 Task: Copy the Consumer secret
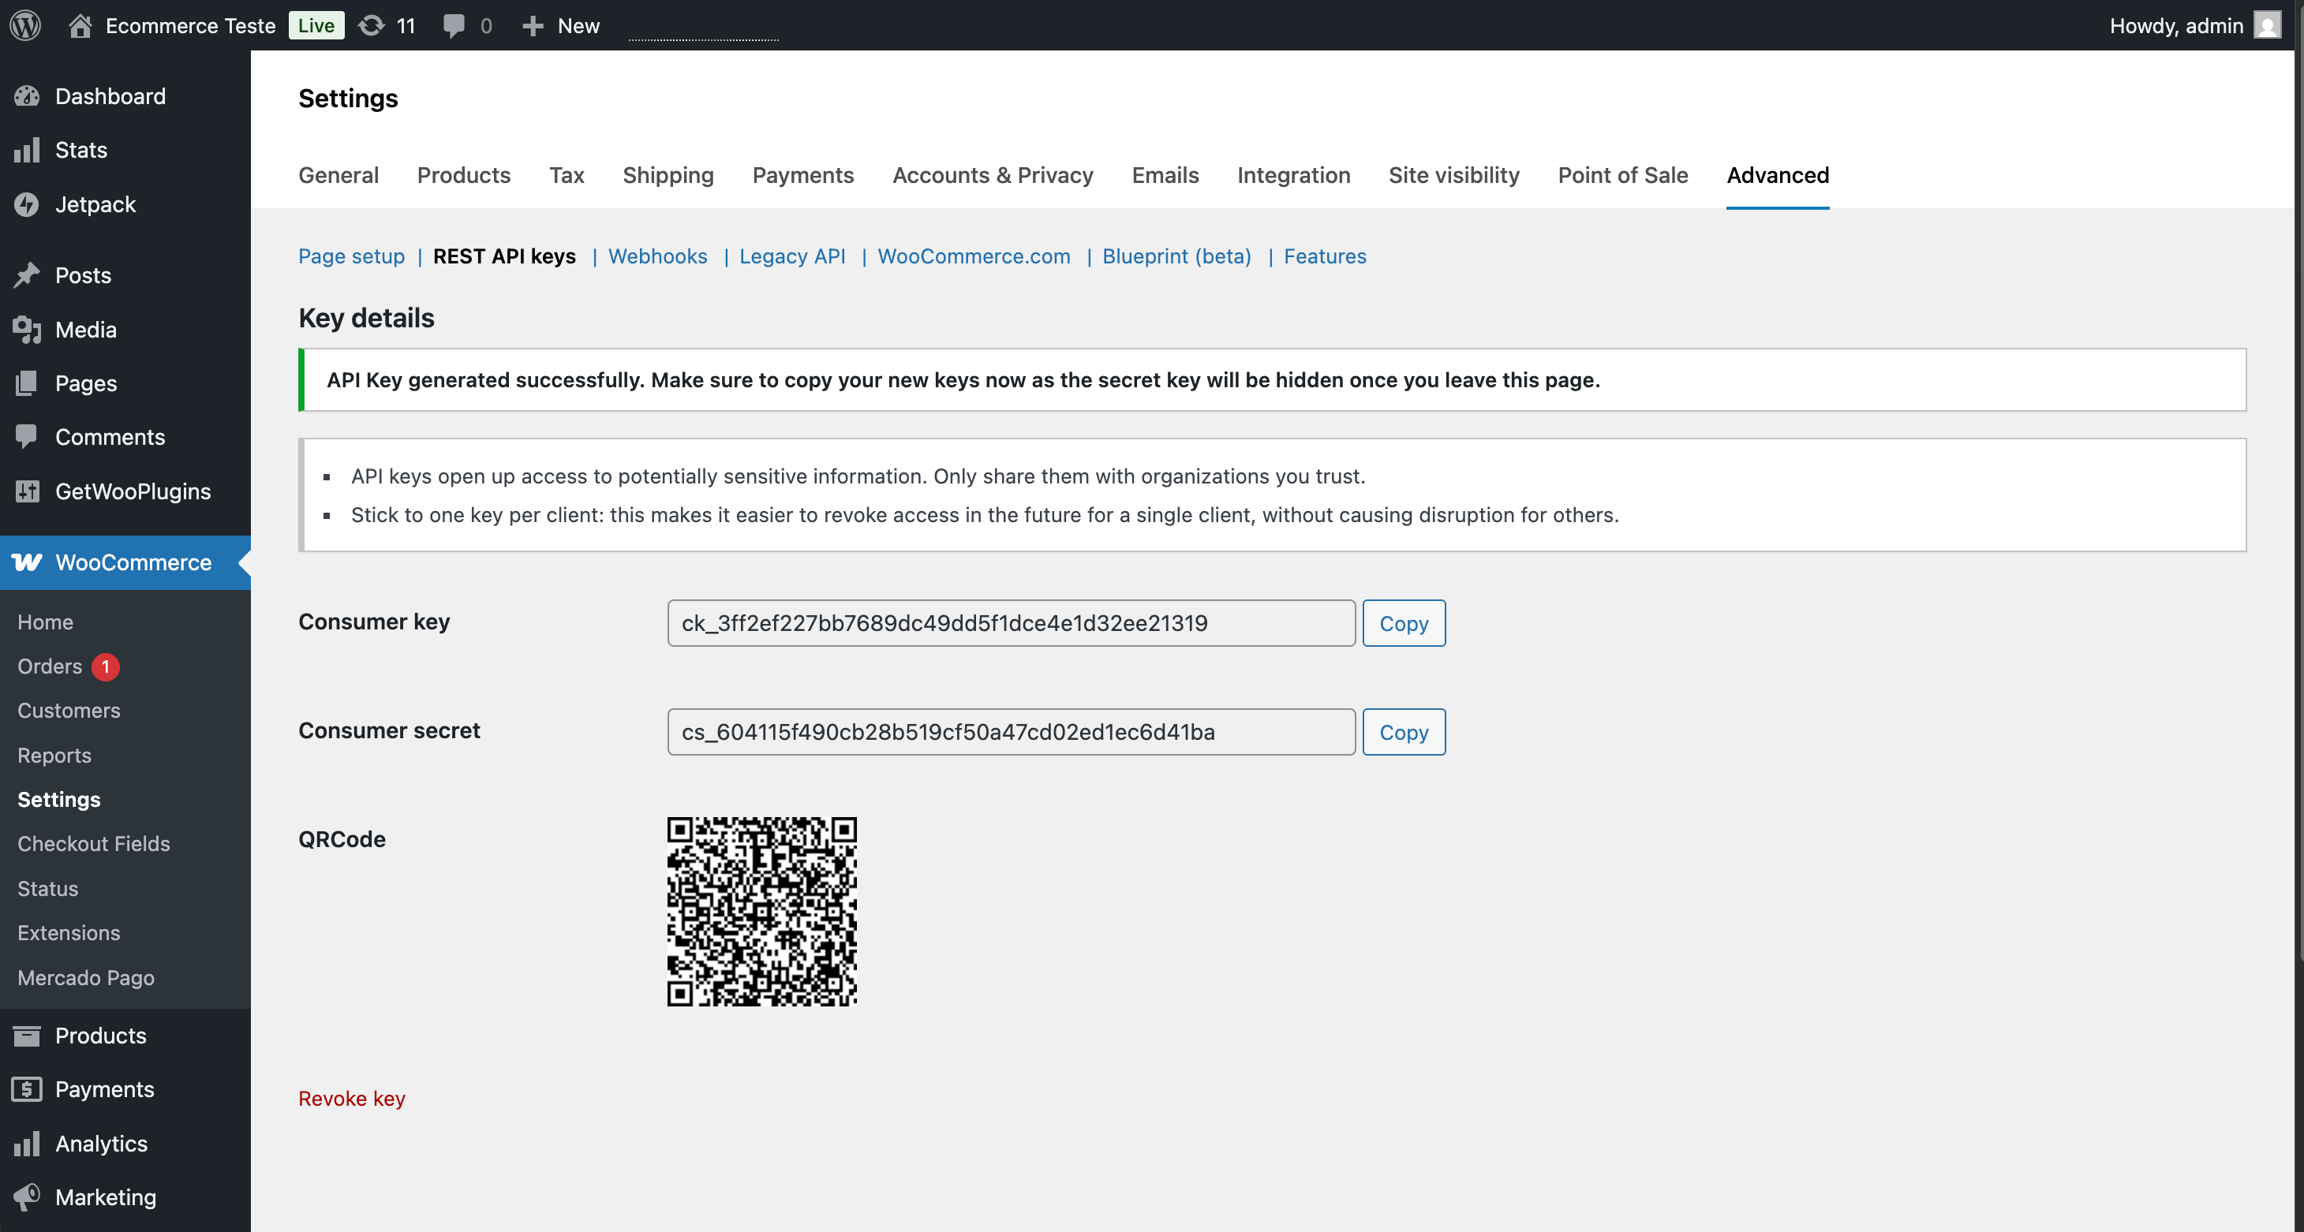(1404, 732)
